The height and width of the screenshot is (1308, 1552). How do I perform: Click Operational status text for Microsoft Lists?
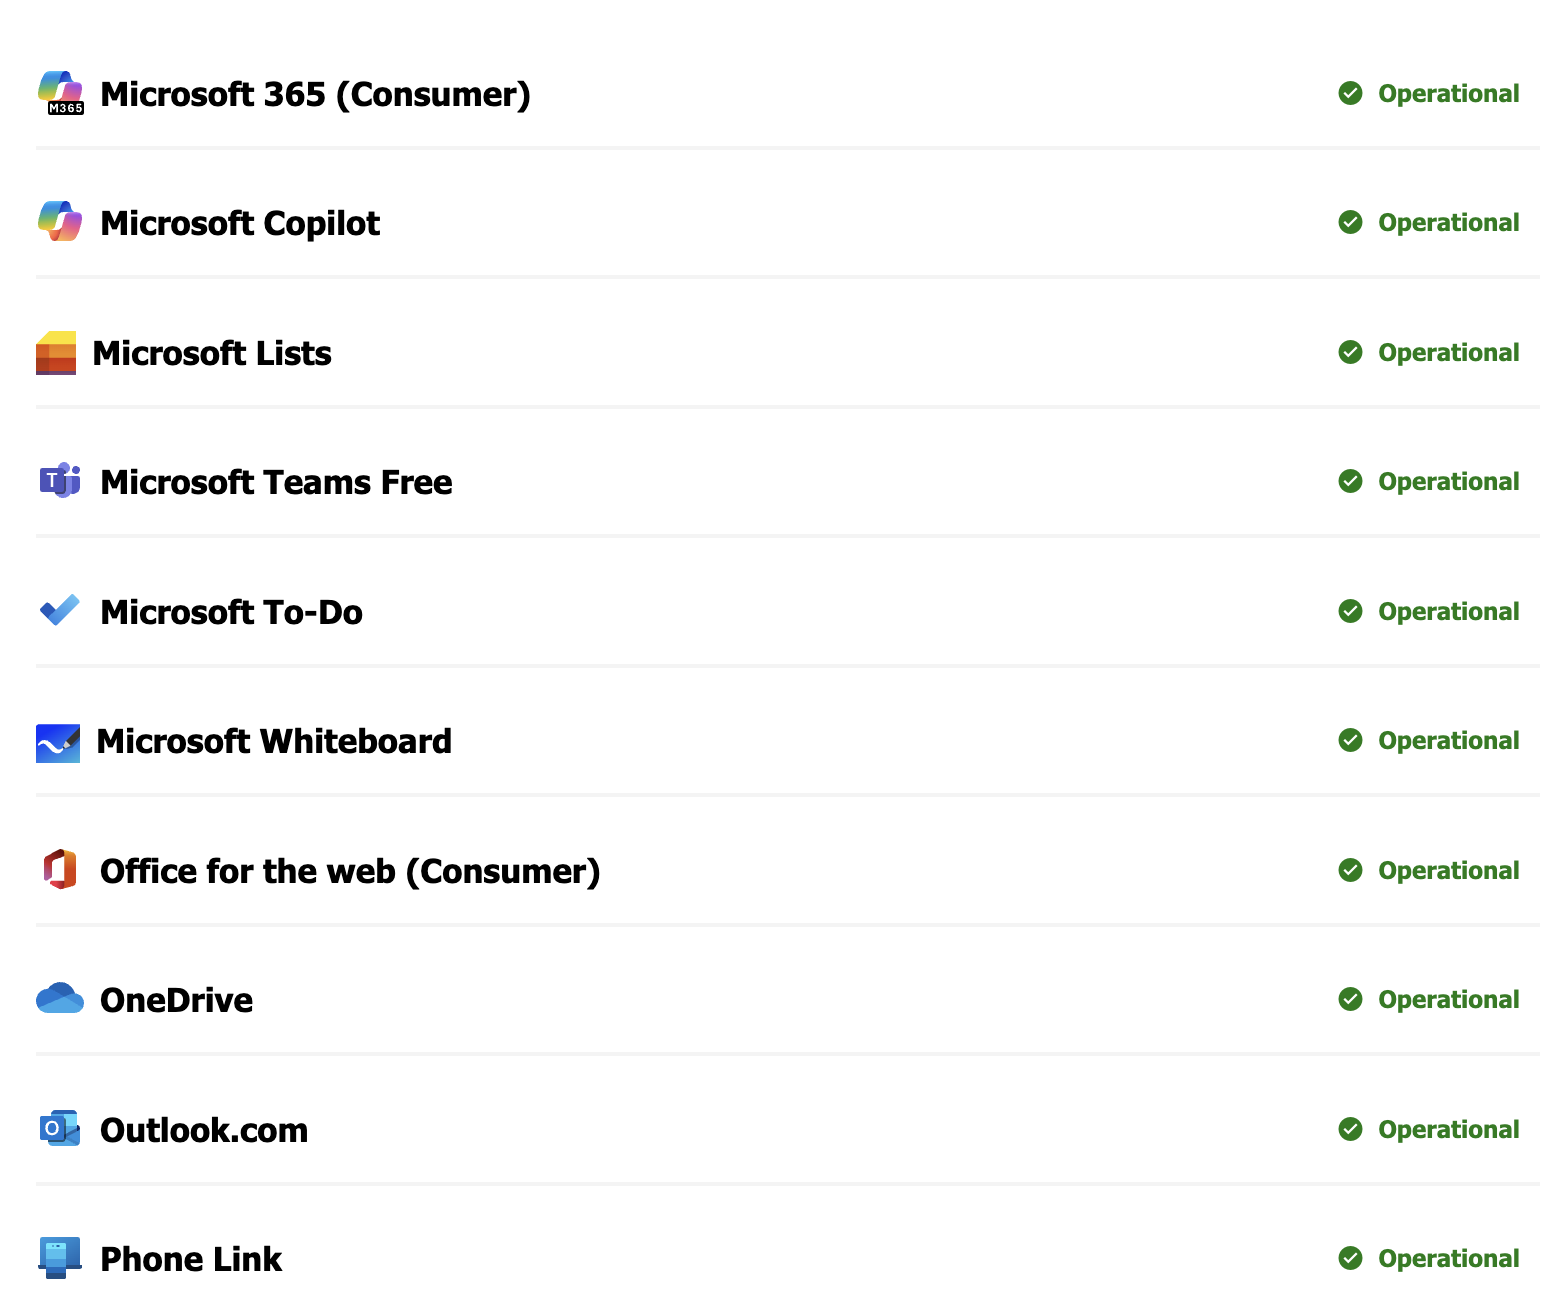1448,353
